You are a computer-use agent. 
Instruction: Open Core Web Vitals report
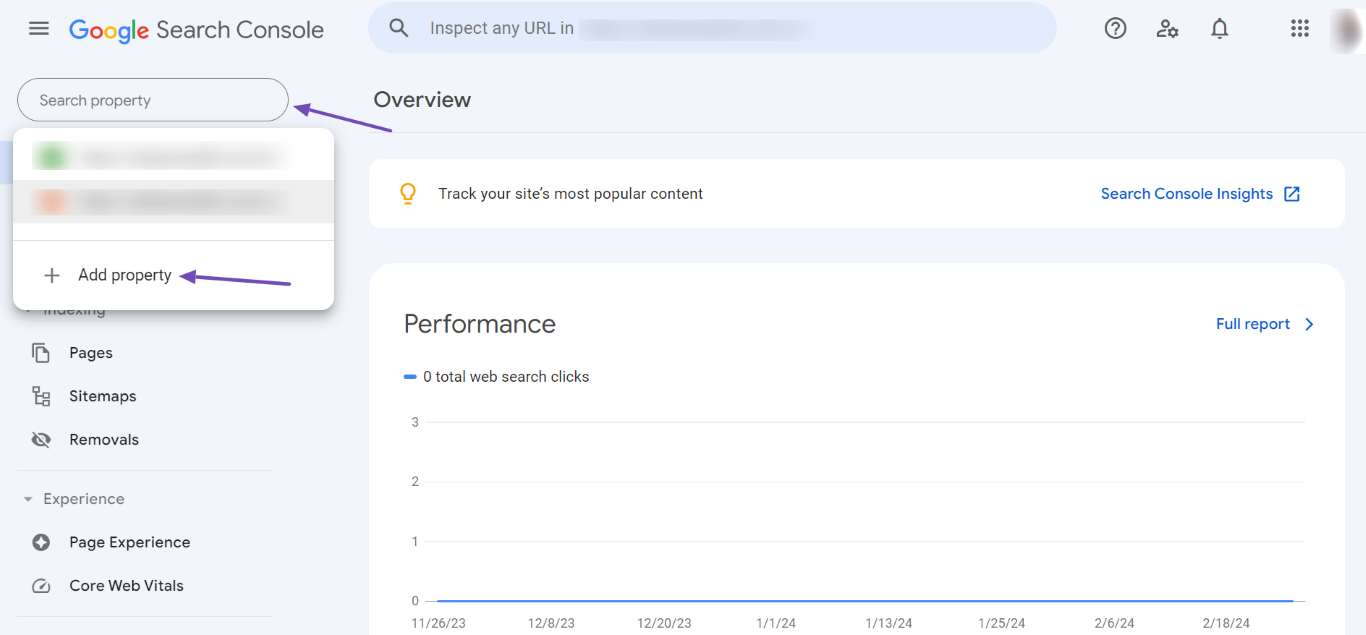pos(126,586)
